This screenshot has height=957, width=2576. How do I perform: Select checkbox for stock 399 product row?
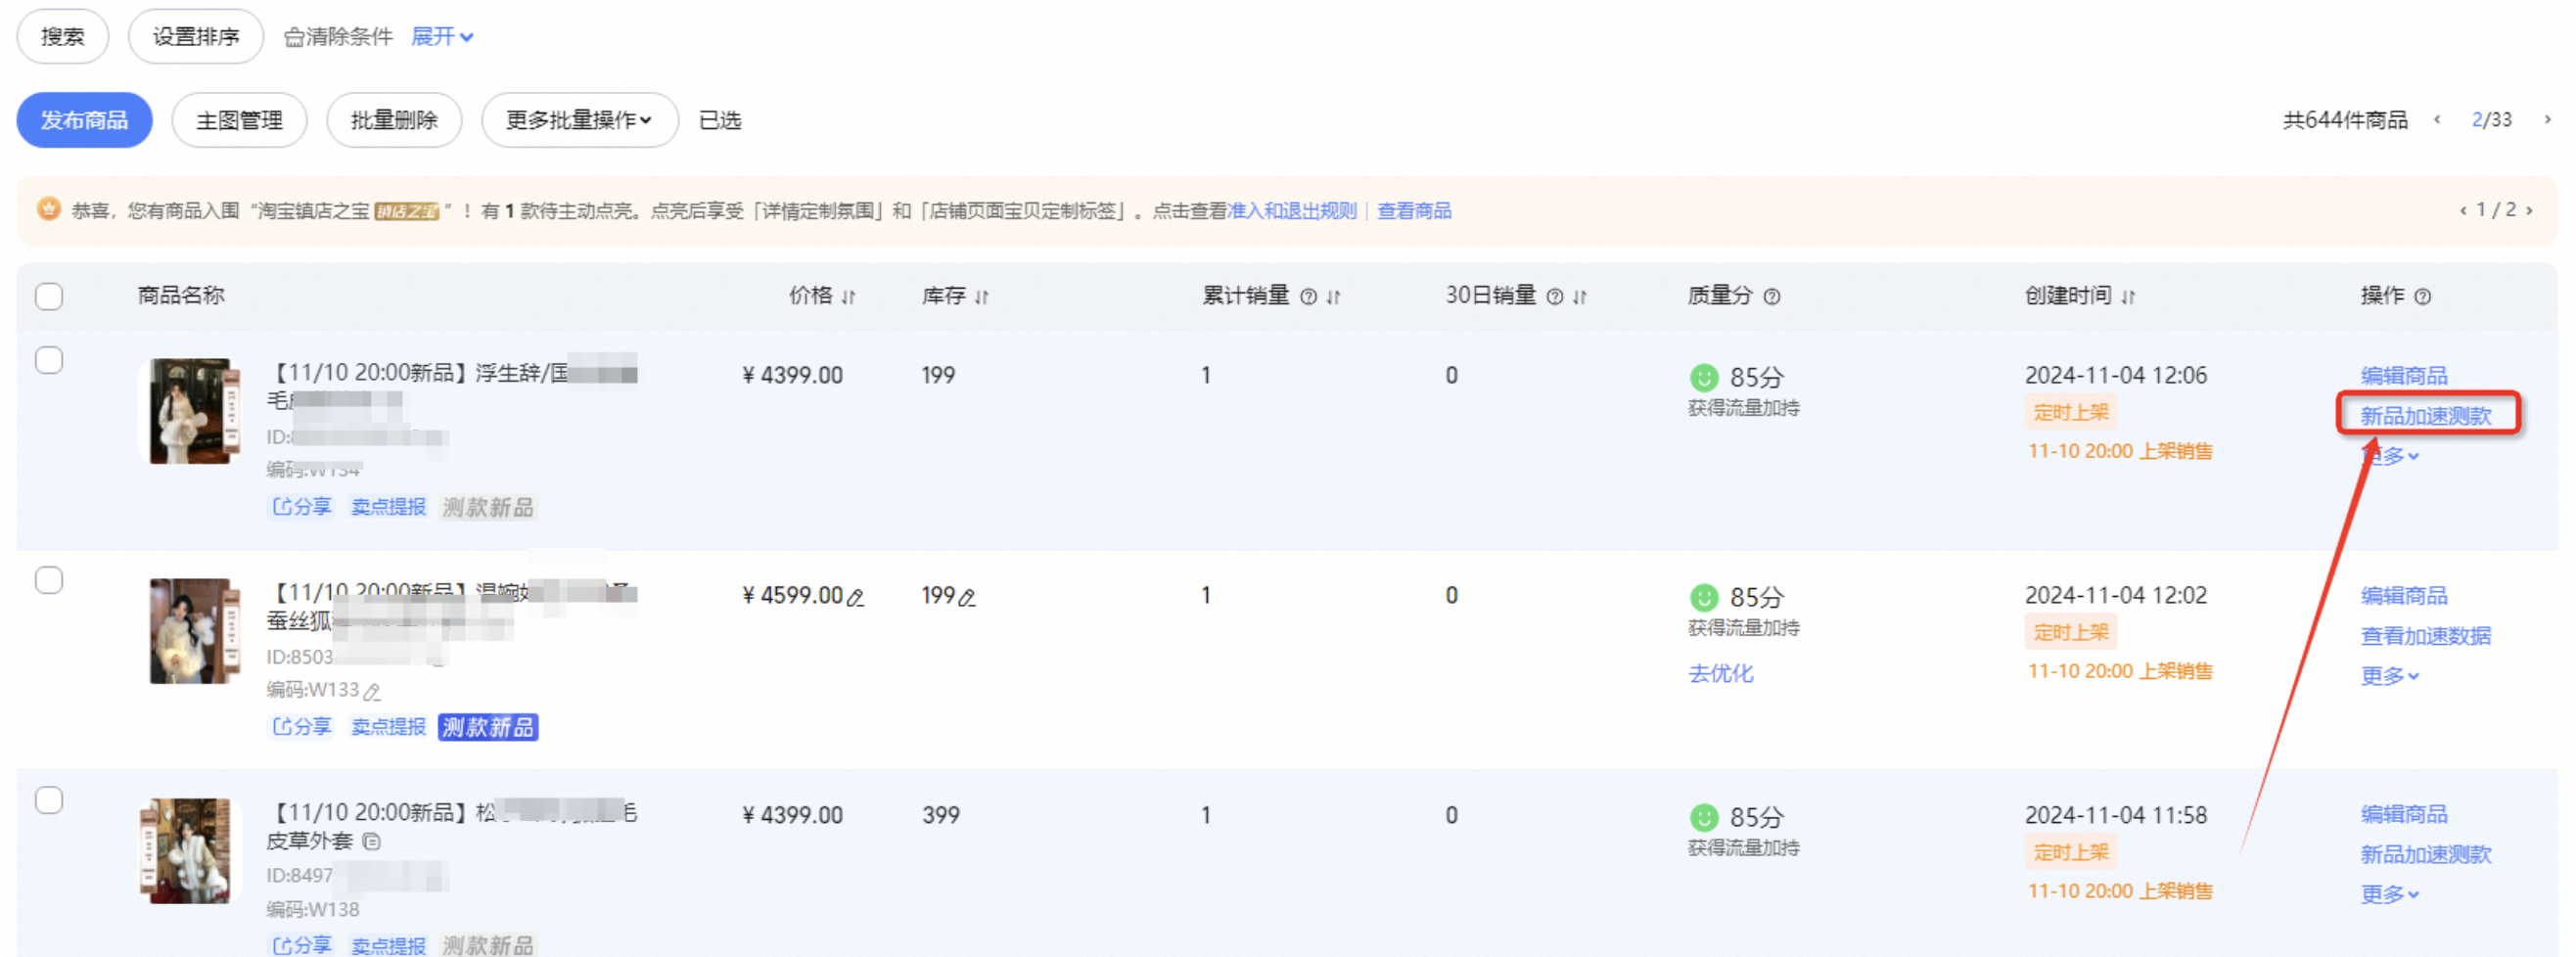[x=49, y=800]
